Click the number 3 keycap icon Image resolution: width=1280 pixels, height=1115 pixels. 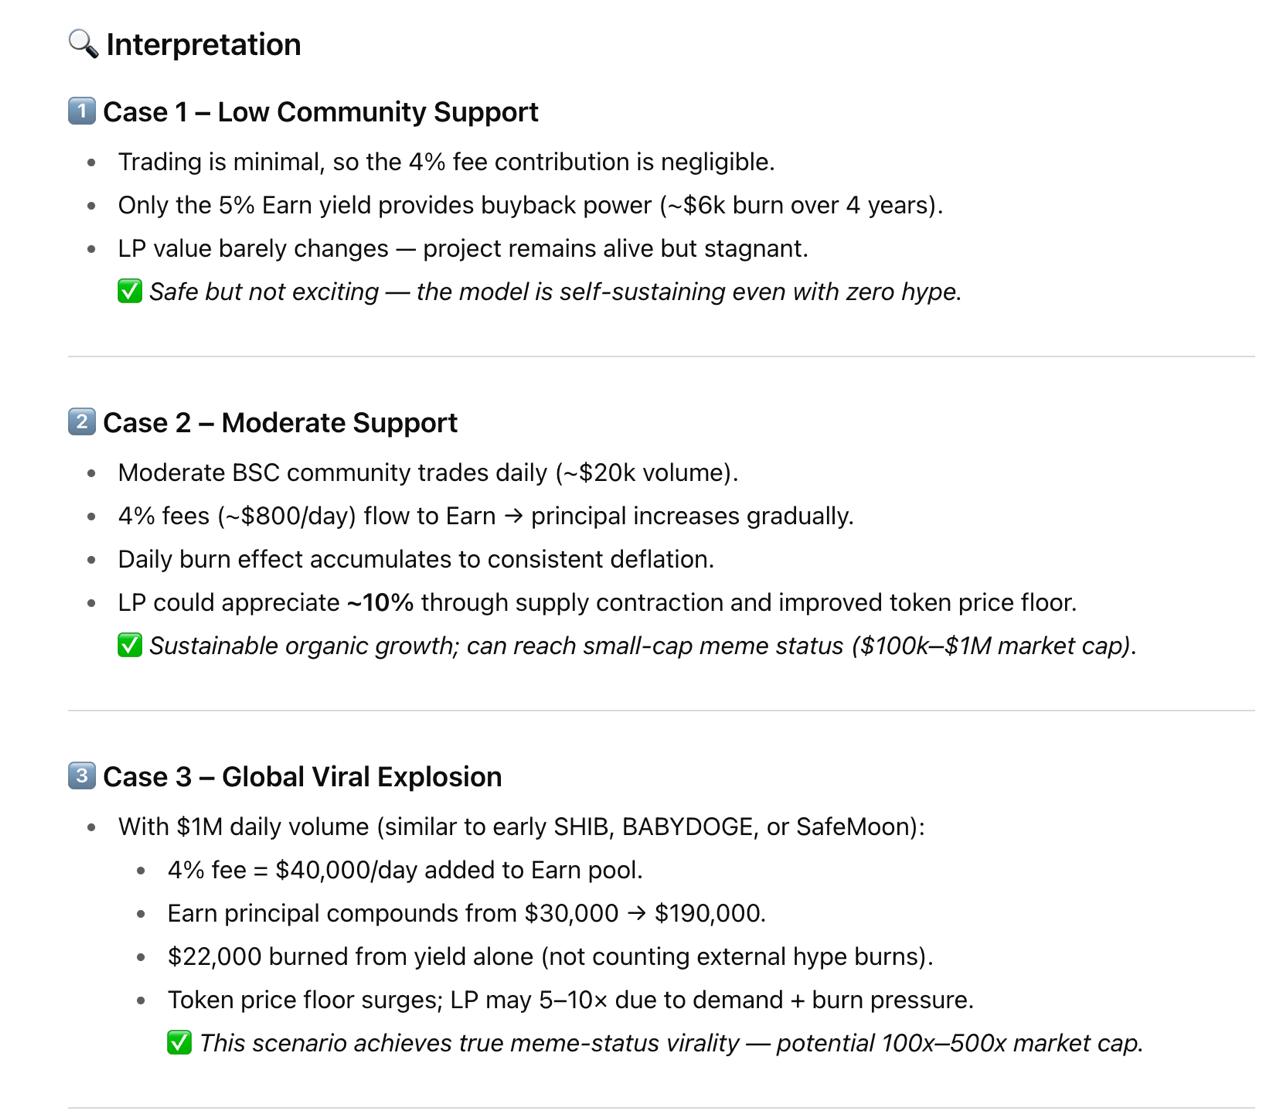(x=82, y=776)
